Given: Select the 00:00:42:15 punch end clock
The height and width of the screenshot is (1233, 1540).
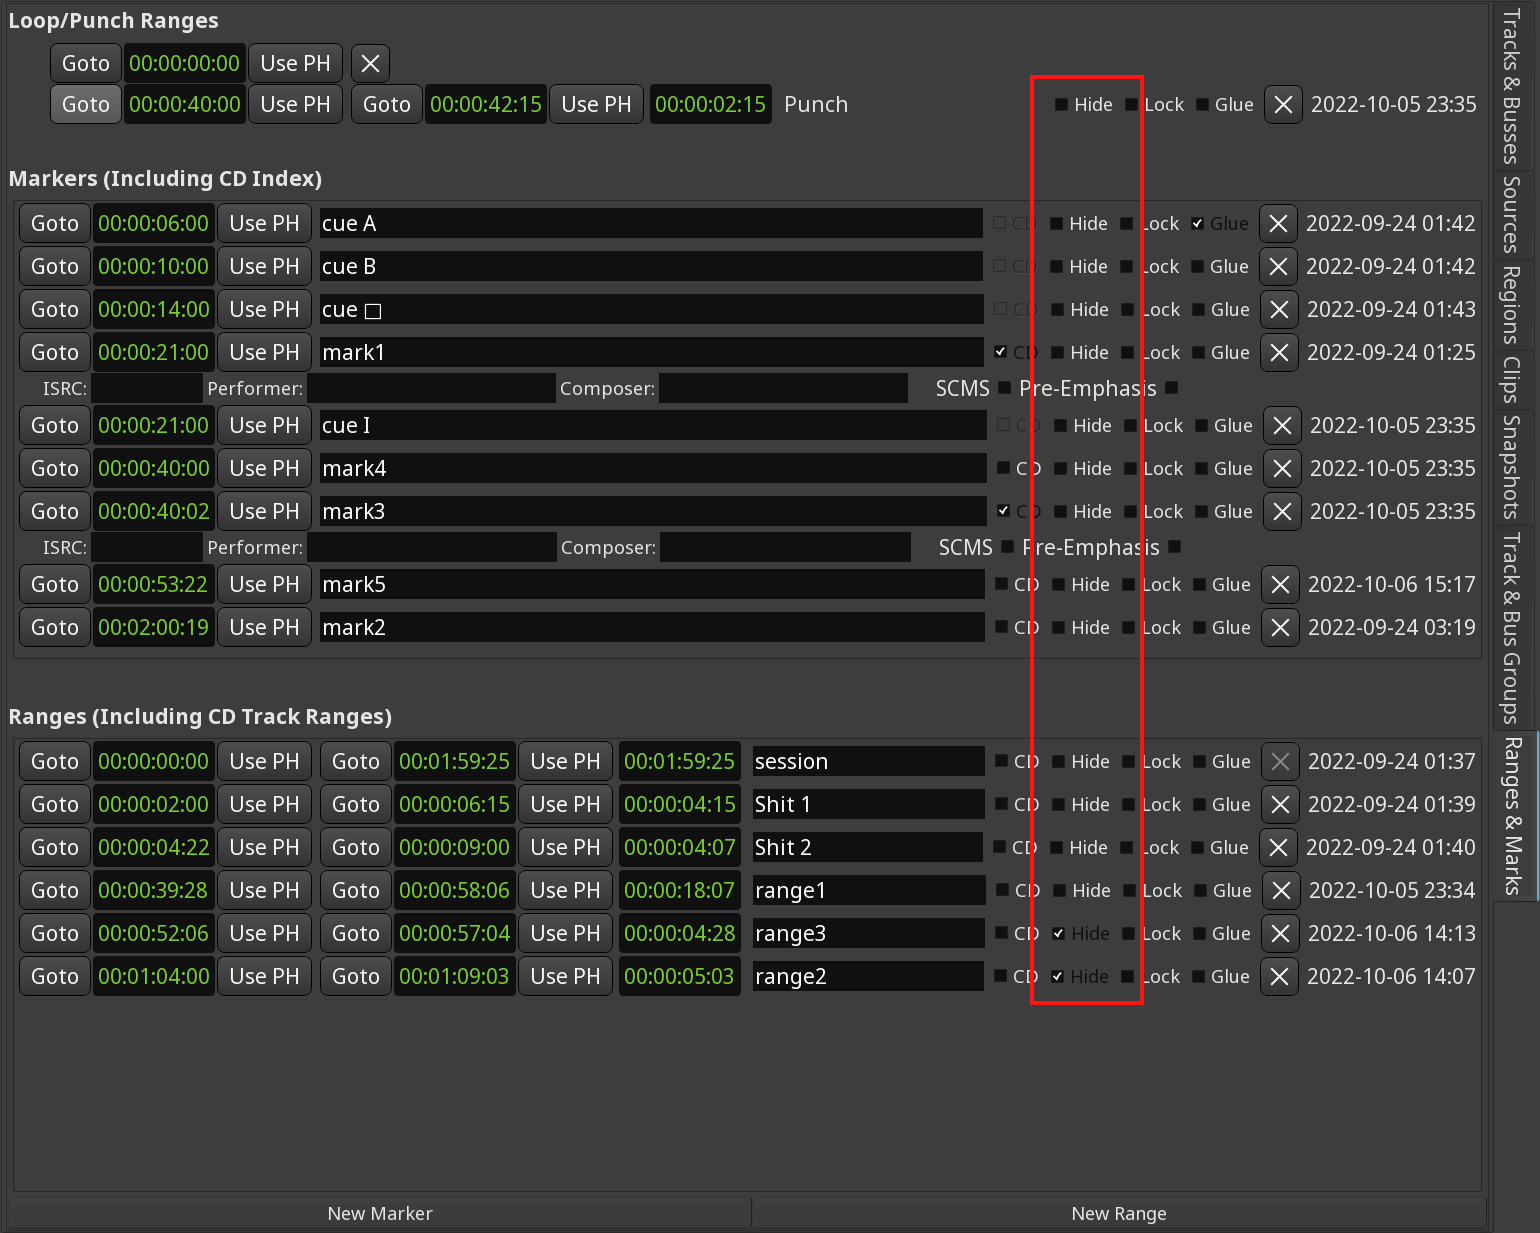Looking at the screenshot, I should (486, 104).
